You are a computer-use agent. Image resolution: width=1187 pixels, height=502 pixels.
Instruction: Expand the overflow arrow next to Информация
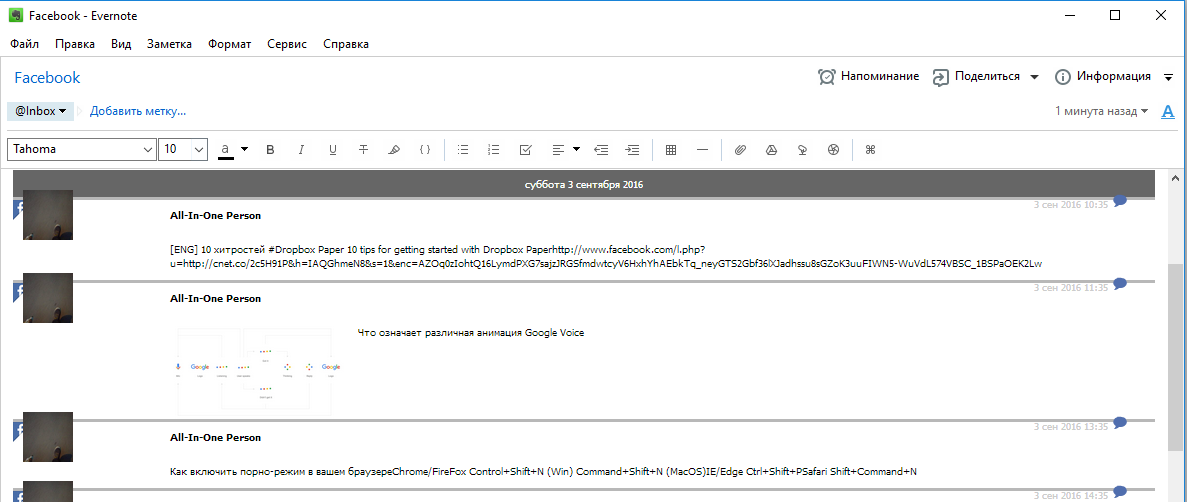point(1168,77)
